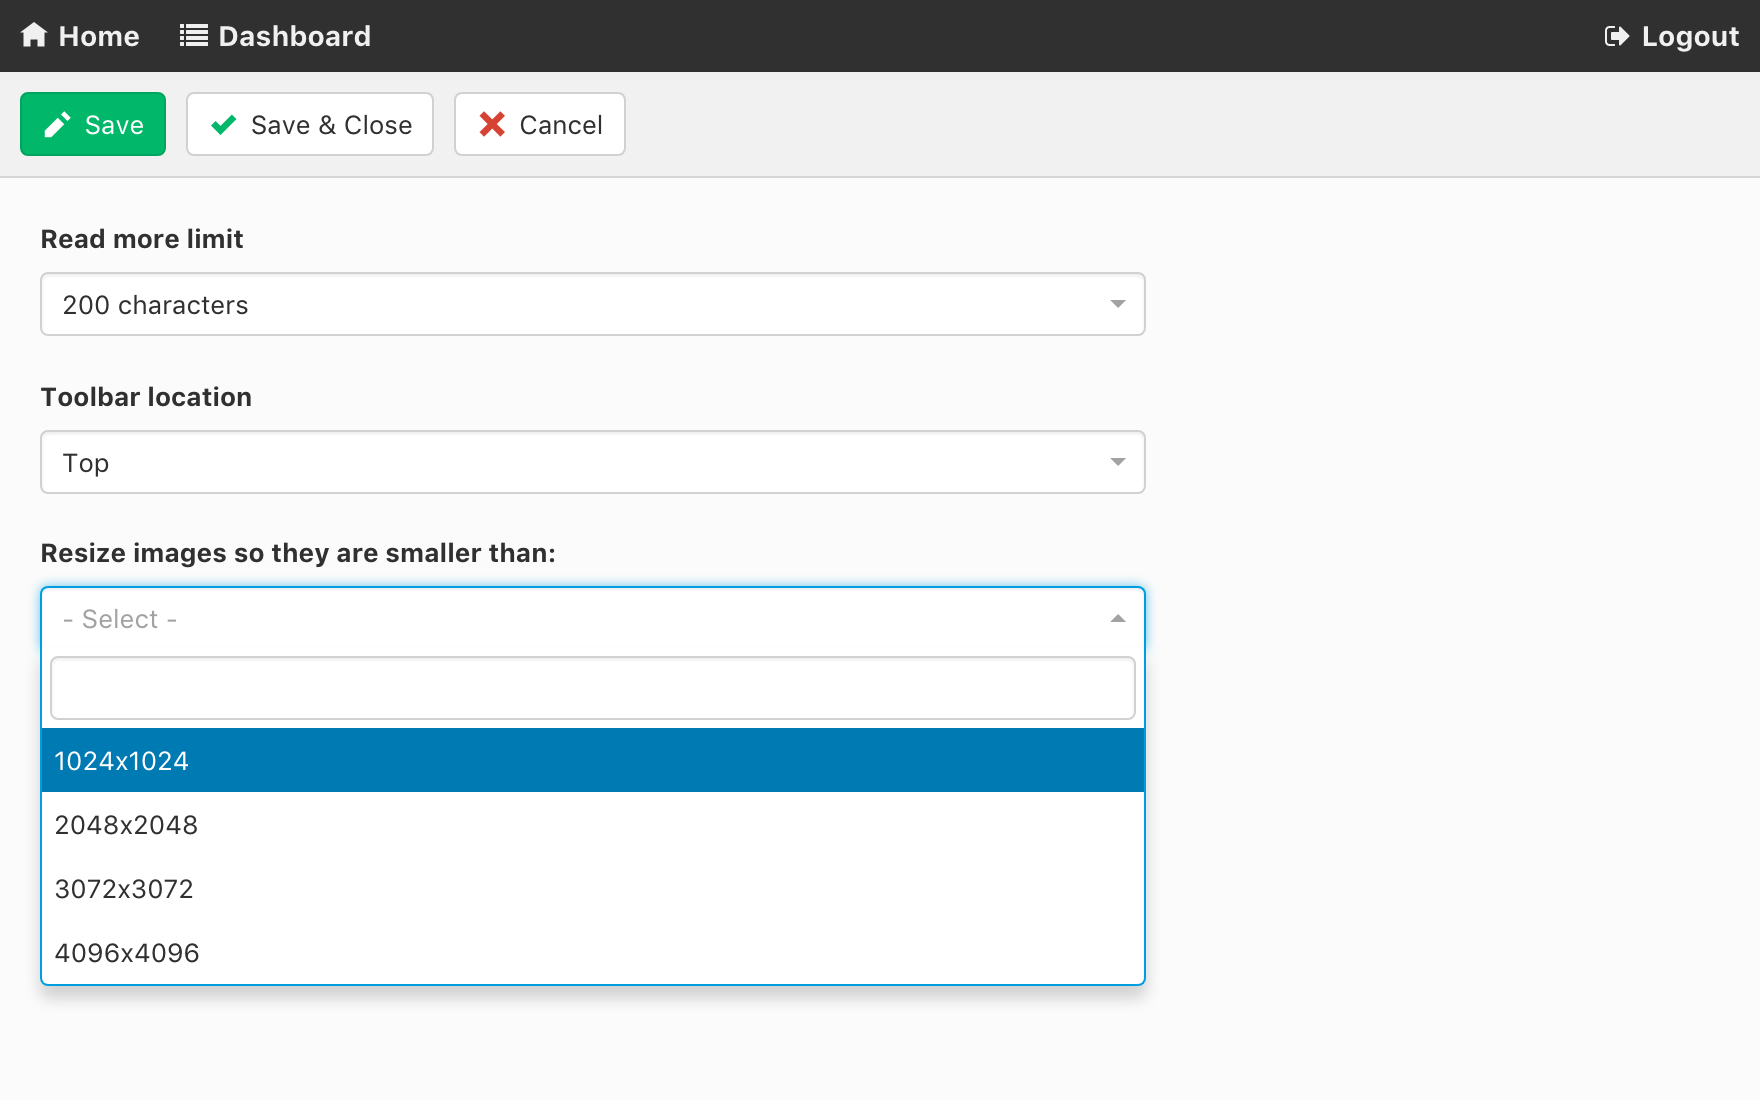
Task: Click the pencil icon on the Save button
Action: pyautogui.click(x=57, y=125)
